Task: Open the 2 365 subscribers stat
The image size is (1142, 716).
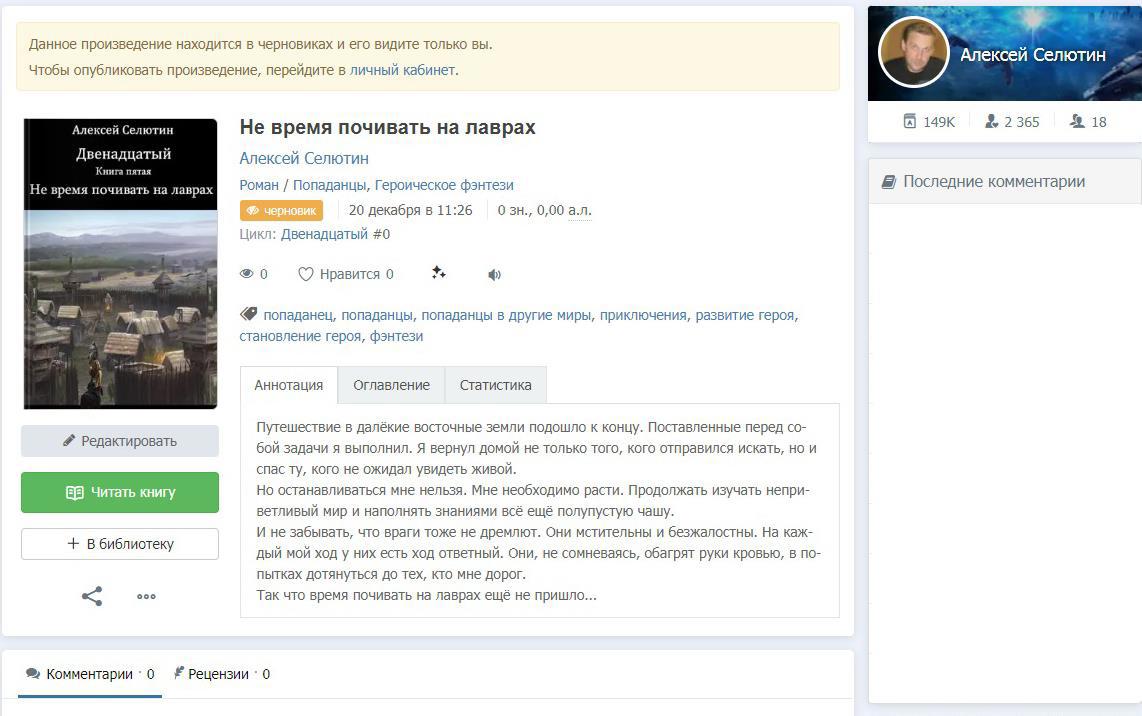Action: 1012,122
